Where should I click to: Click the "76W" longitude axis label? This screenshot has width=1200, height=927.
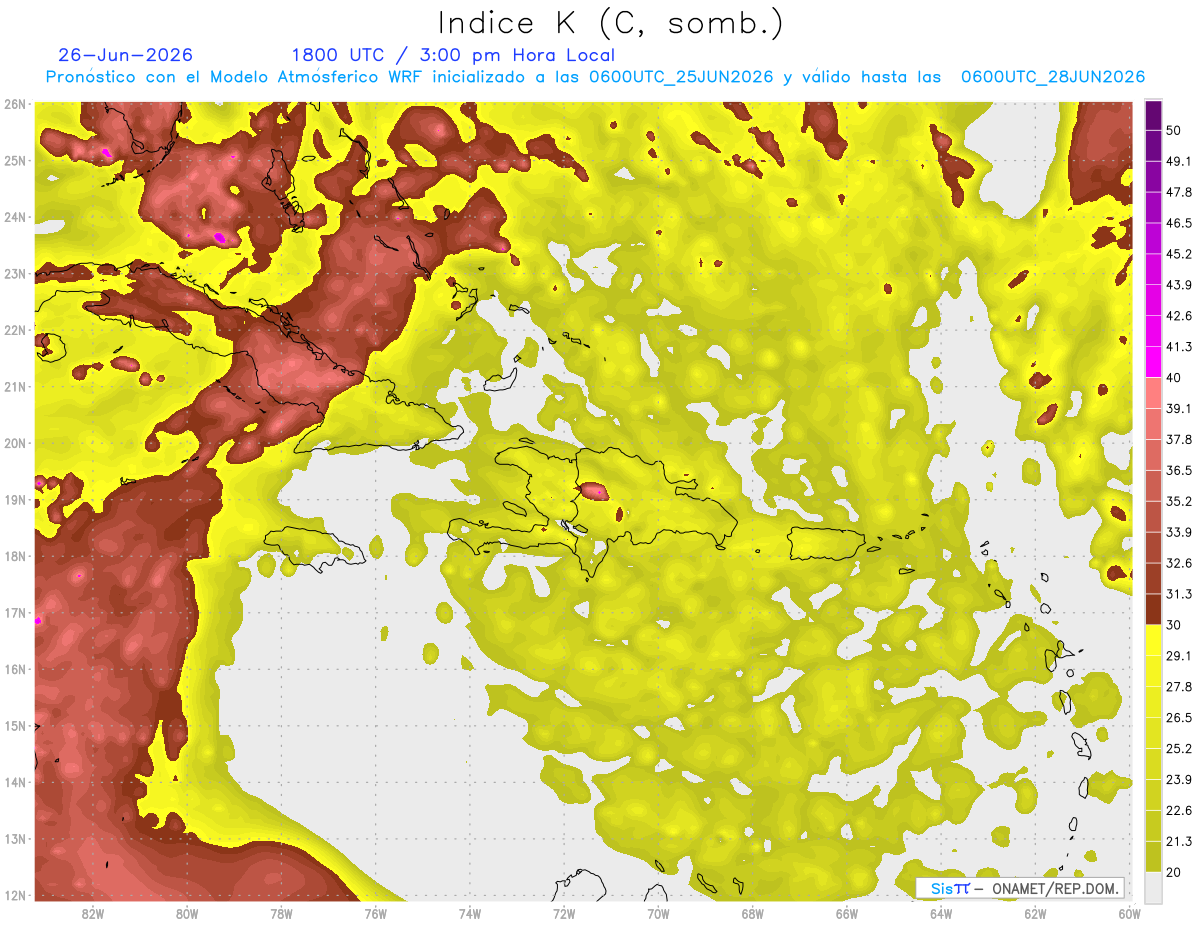(376, 913)
